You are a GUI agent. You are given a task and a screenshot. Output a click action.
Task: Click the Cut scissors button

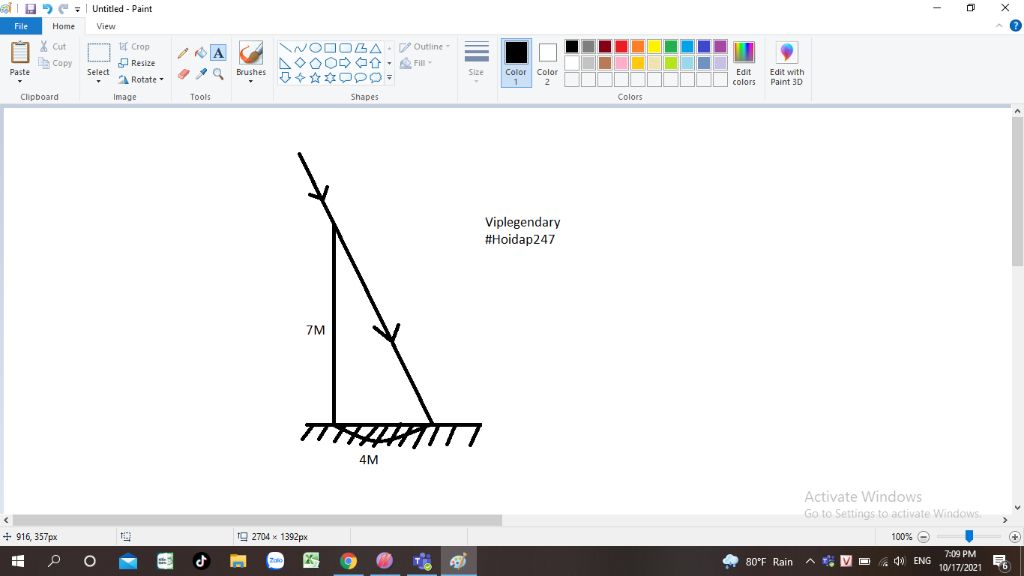[52, 46]
